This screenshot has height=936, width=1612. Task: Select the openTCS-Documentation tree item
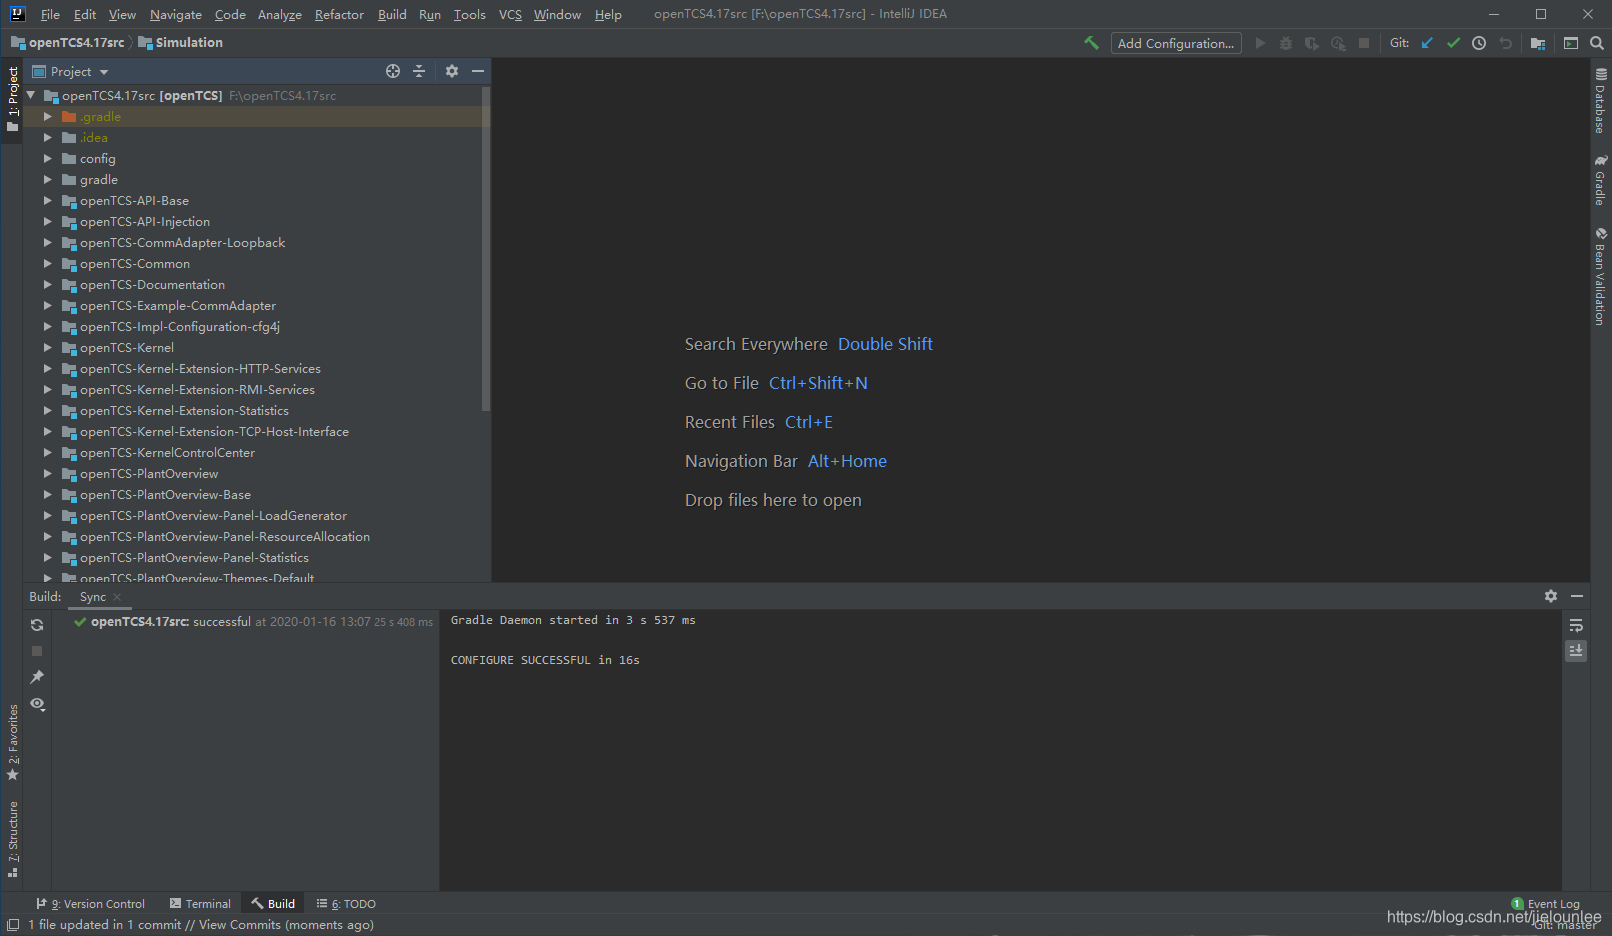(152, 284)
